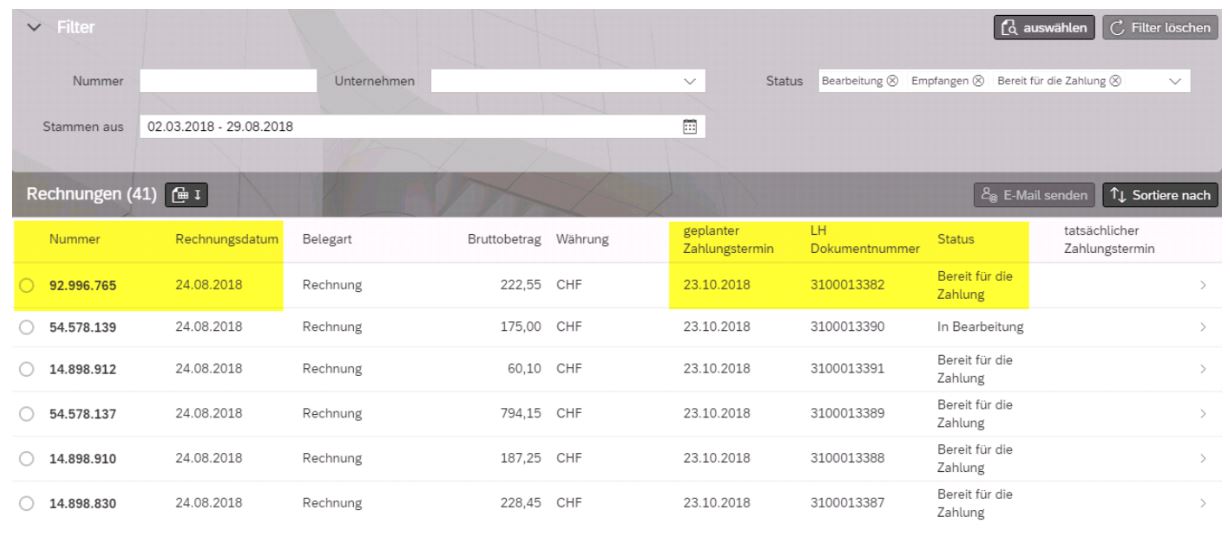The image size is (1230, 555).
Task: Open details arrow for invoice 54.578.137
Action: point(1203,415)
